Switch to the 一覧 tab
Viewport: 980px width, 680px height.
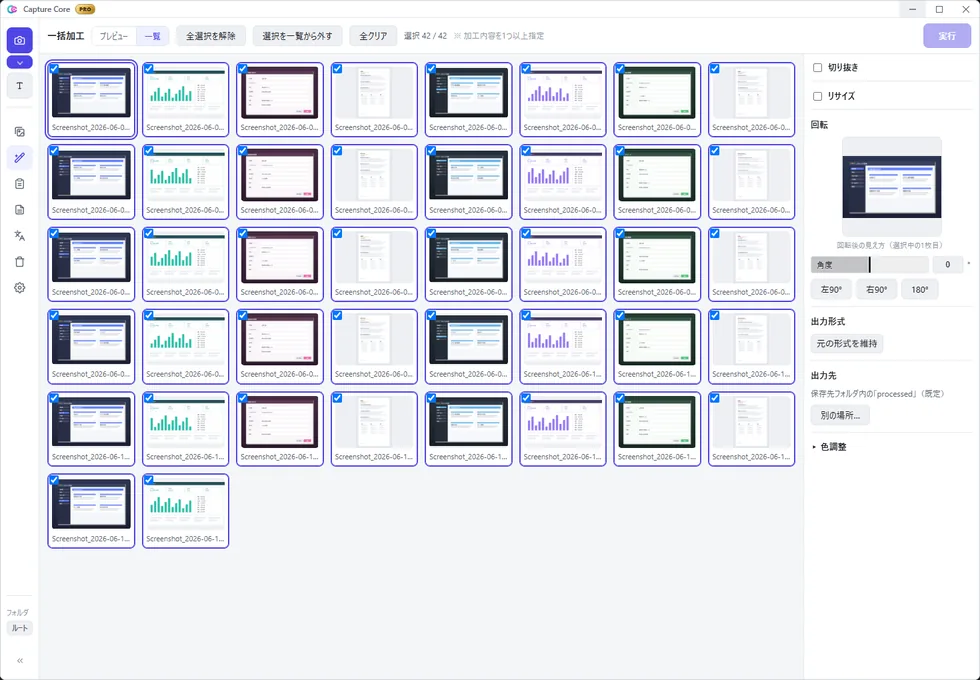point(152,36)
